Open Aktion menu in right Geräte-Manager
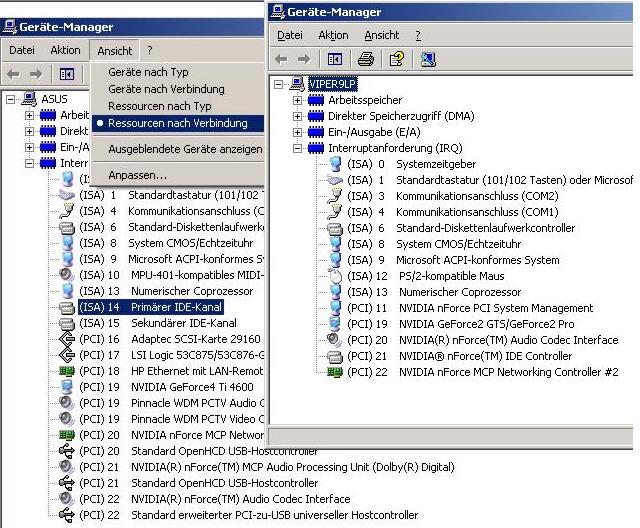 click(333, 35)
